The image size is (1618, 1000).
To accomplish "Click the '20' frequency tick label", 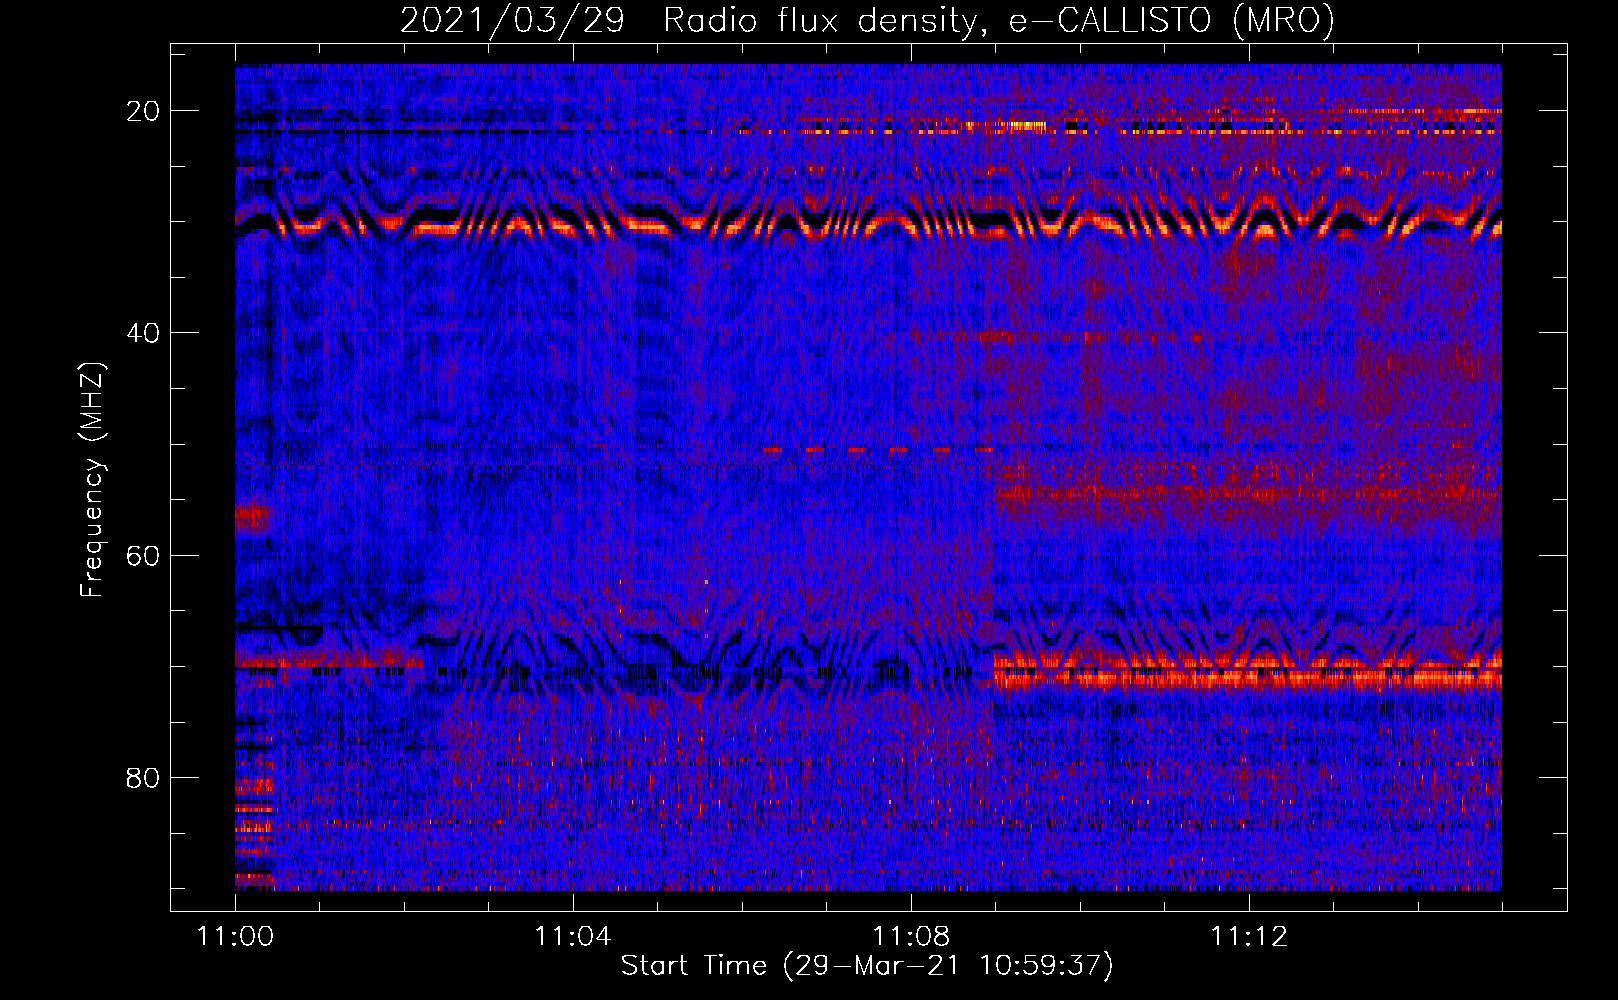I will pyautogui.click(x=143, y=111).
